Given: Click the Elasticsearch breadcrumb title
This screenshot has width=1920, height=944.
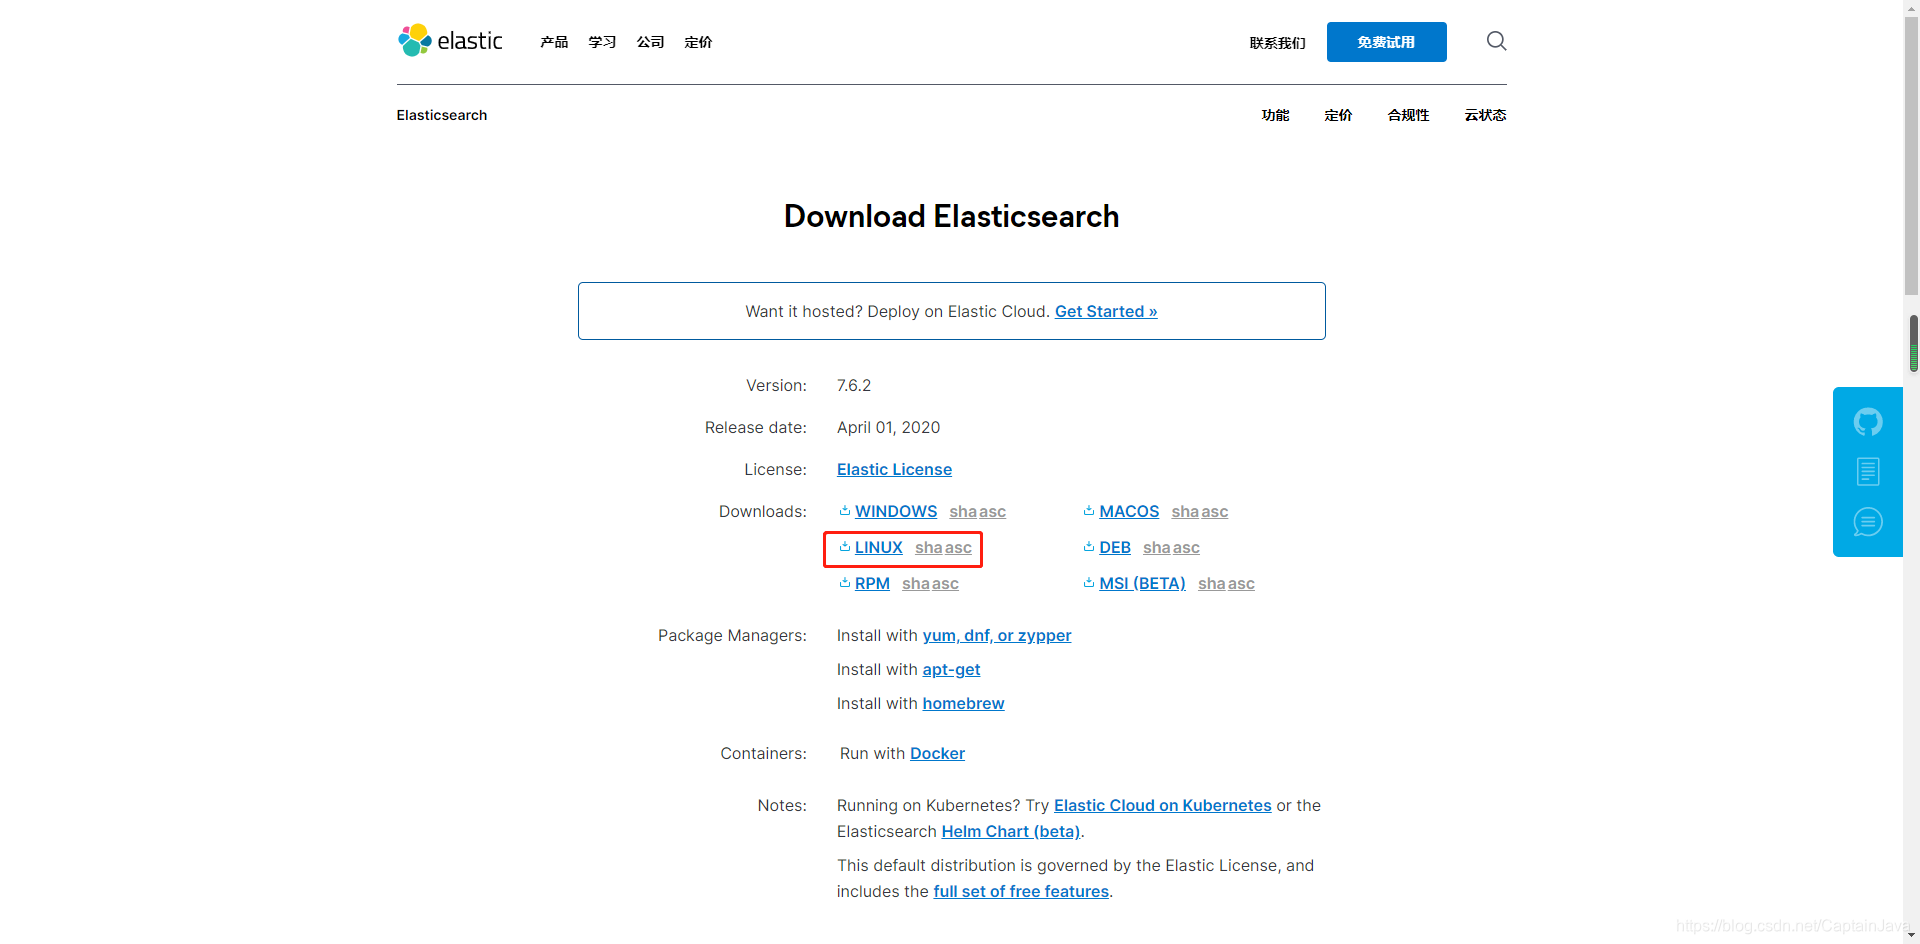Looking at the screenshot, I should (442, 115).
